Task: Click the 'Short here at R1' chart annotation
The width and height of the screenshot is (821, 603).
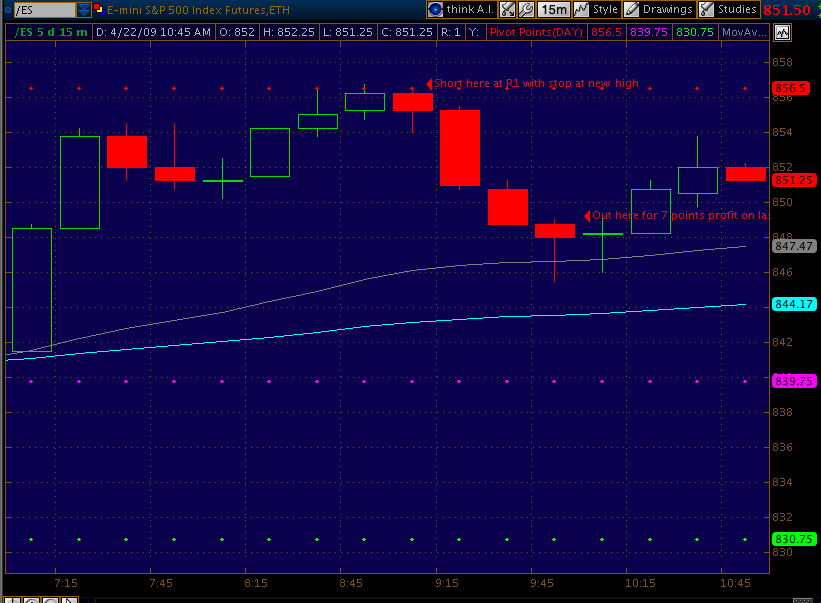Action: coord(535,84)
